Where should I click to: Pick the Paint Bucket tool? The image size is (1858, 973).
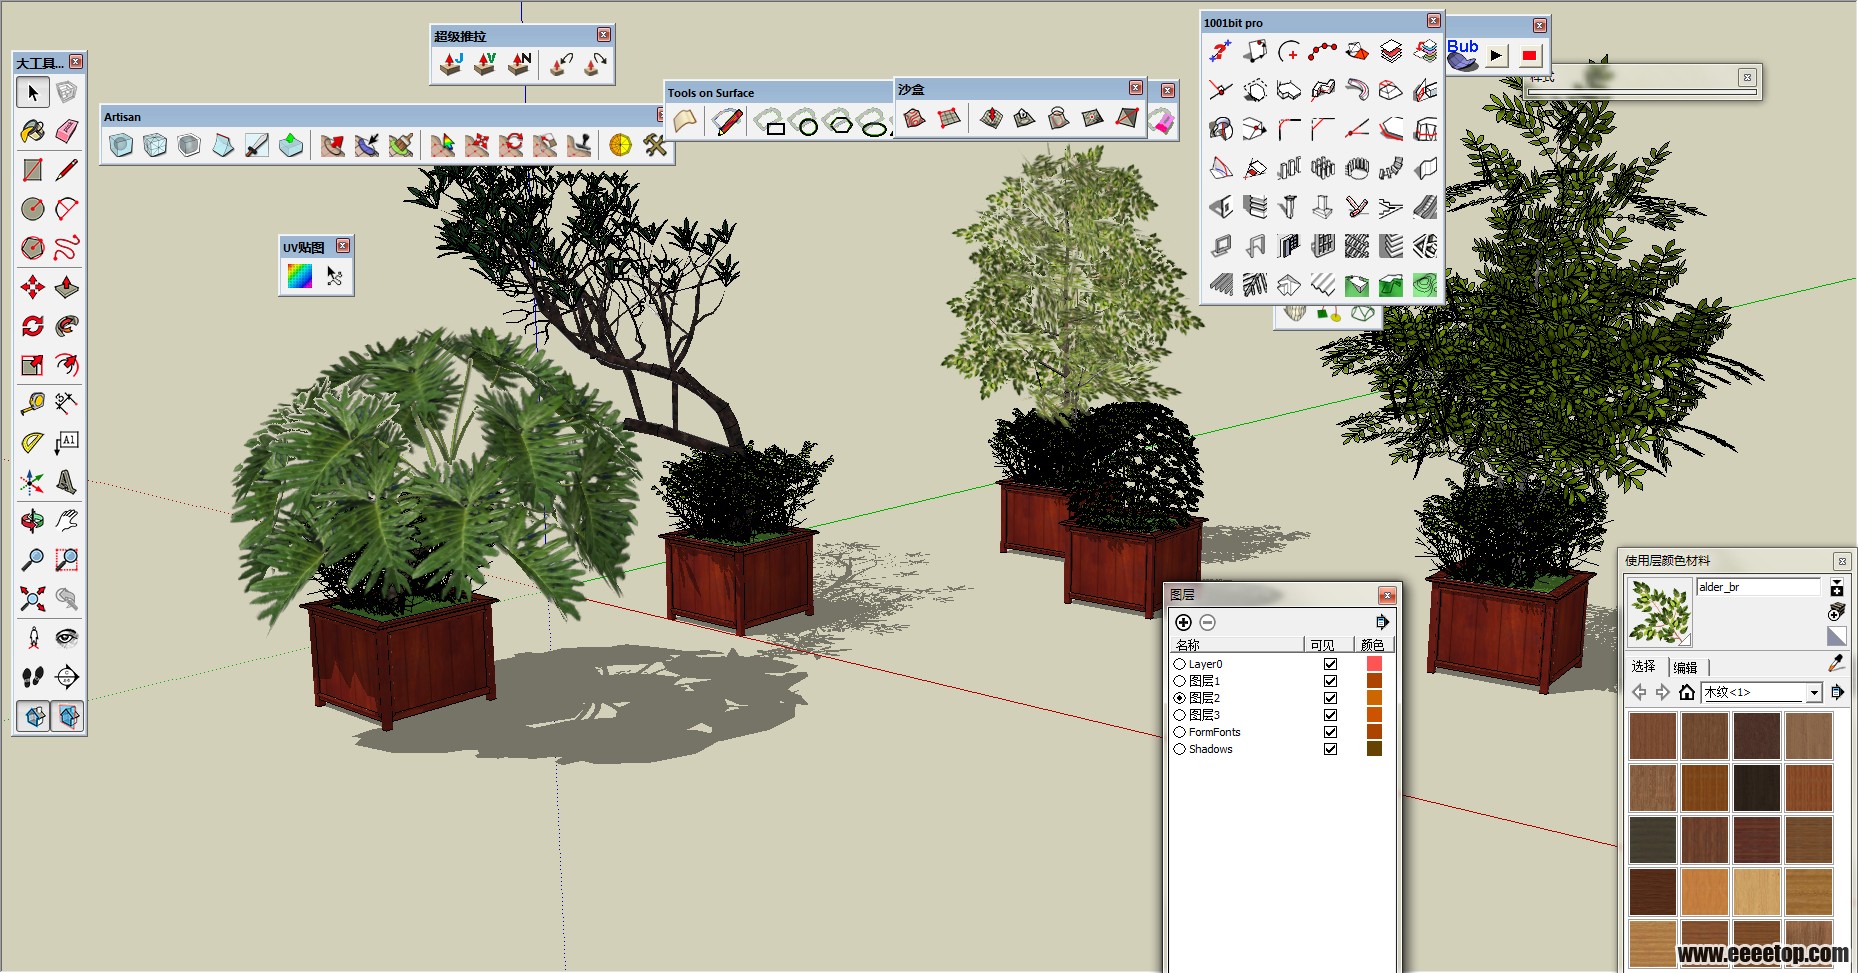(33, 131)
